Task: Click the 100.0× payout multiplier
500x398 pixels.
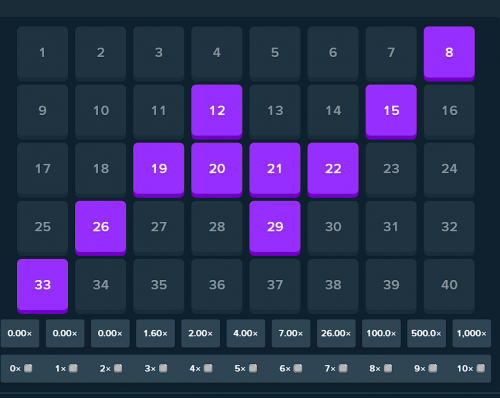Action: 381,333
